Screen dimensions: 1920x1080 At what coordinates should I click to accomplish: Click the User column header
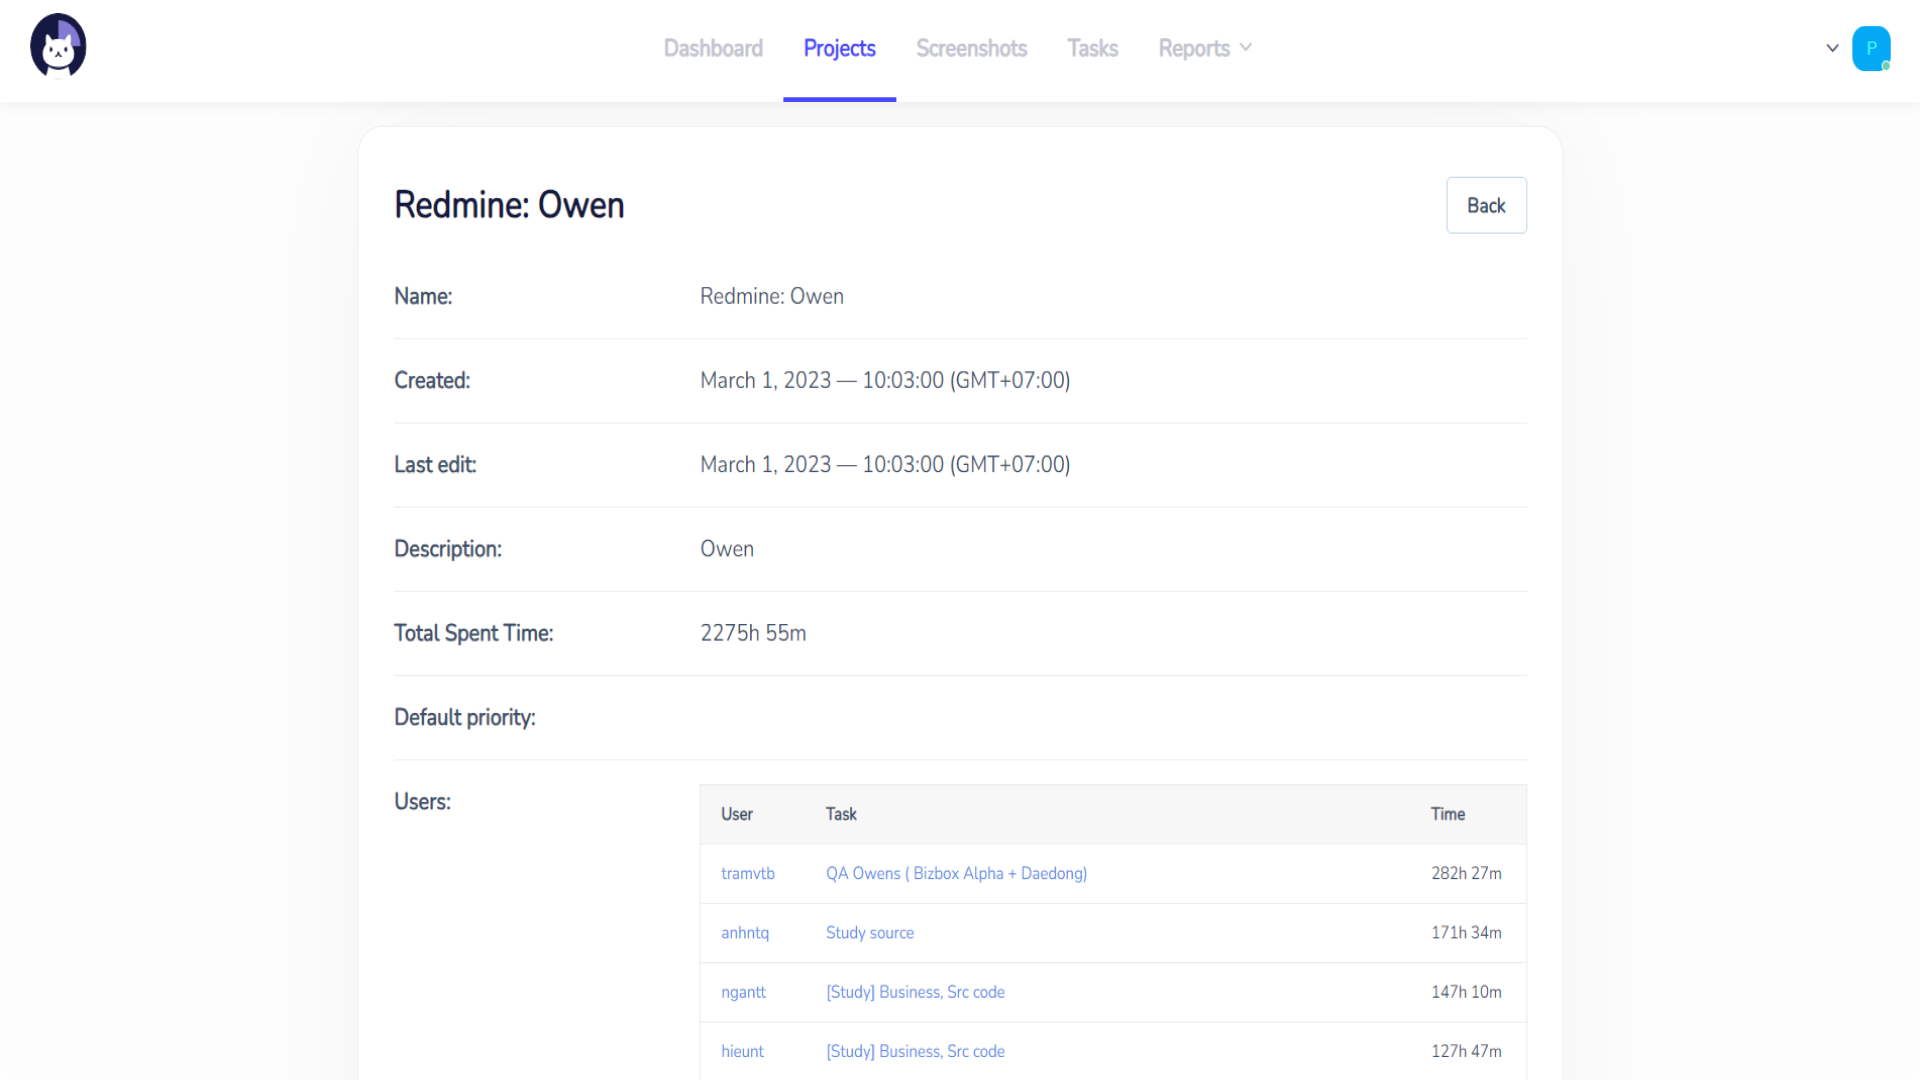tap(737, 814)
